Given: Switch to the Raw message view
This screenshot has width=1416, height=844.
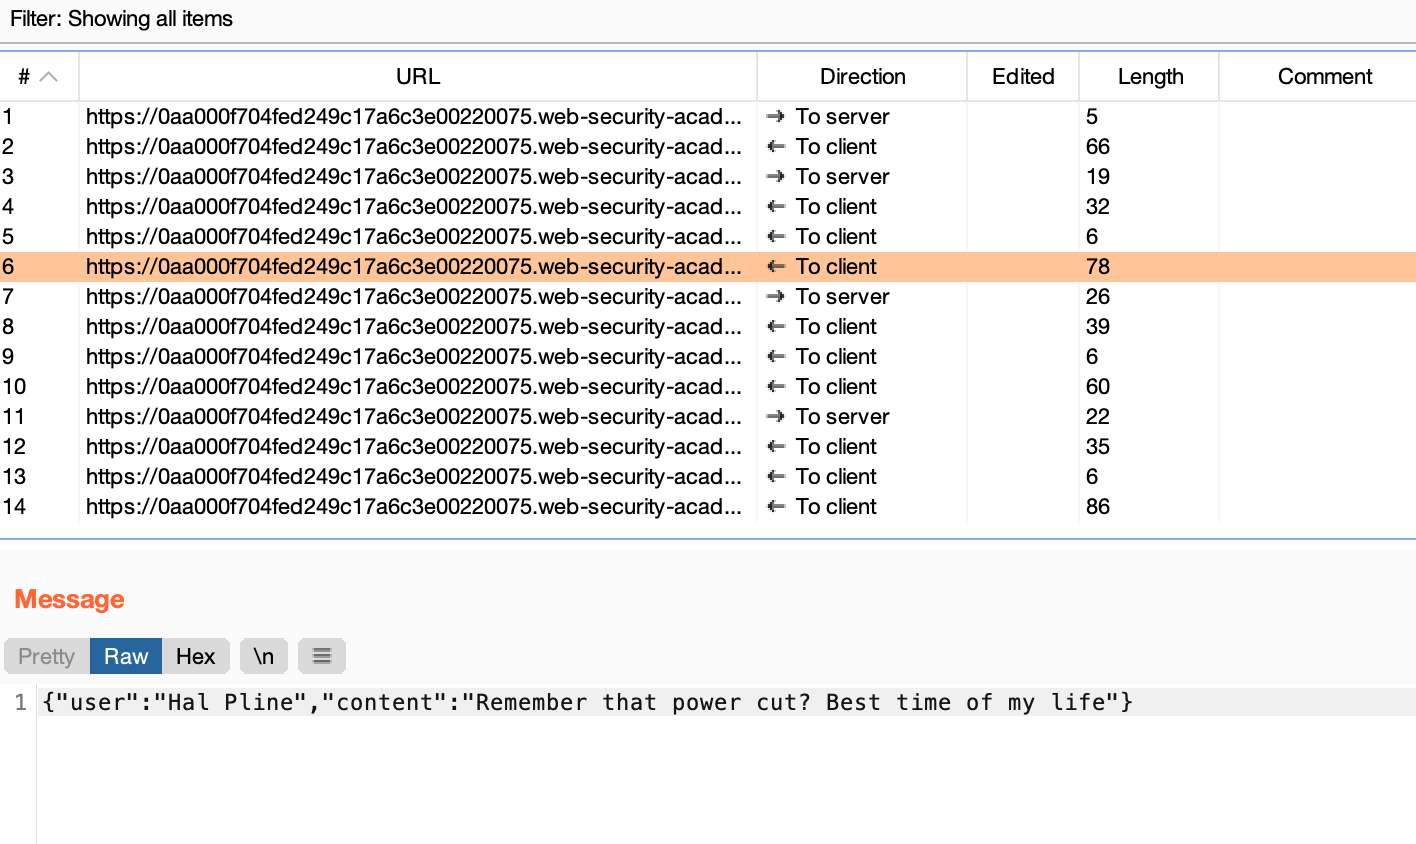Looking at the screenshot, I should 126,656.
